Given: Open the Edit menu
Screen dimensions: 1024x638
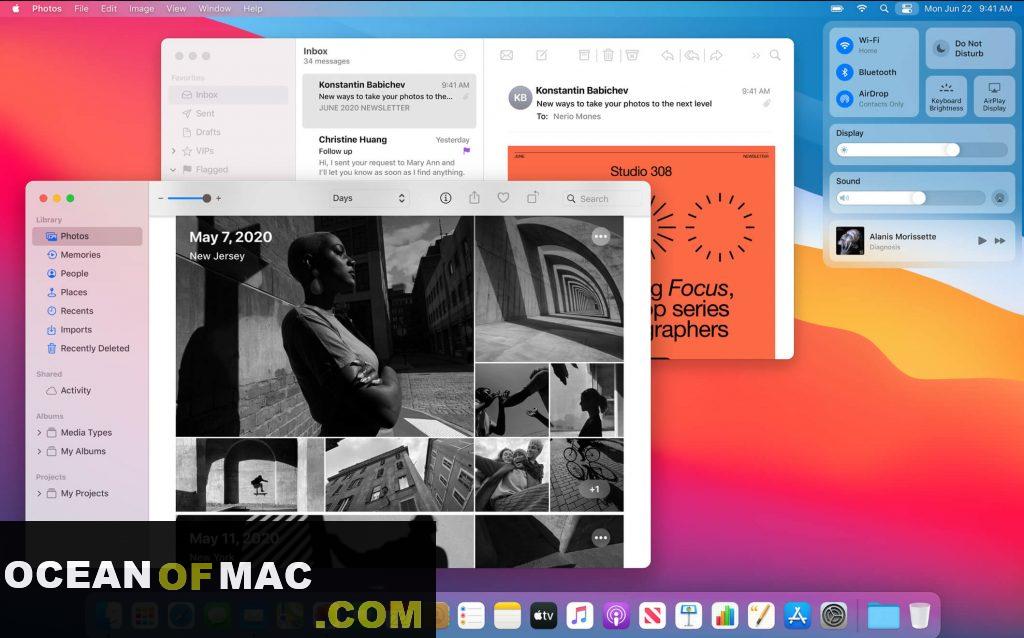Looking at the screenshot, I should click(109, 8).
